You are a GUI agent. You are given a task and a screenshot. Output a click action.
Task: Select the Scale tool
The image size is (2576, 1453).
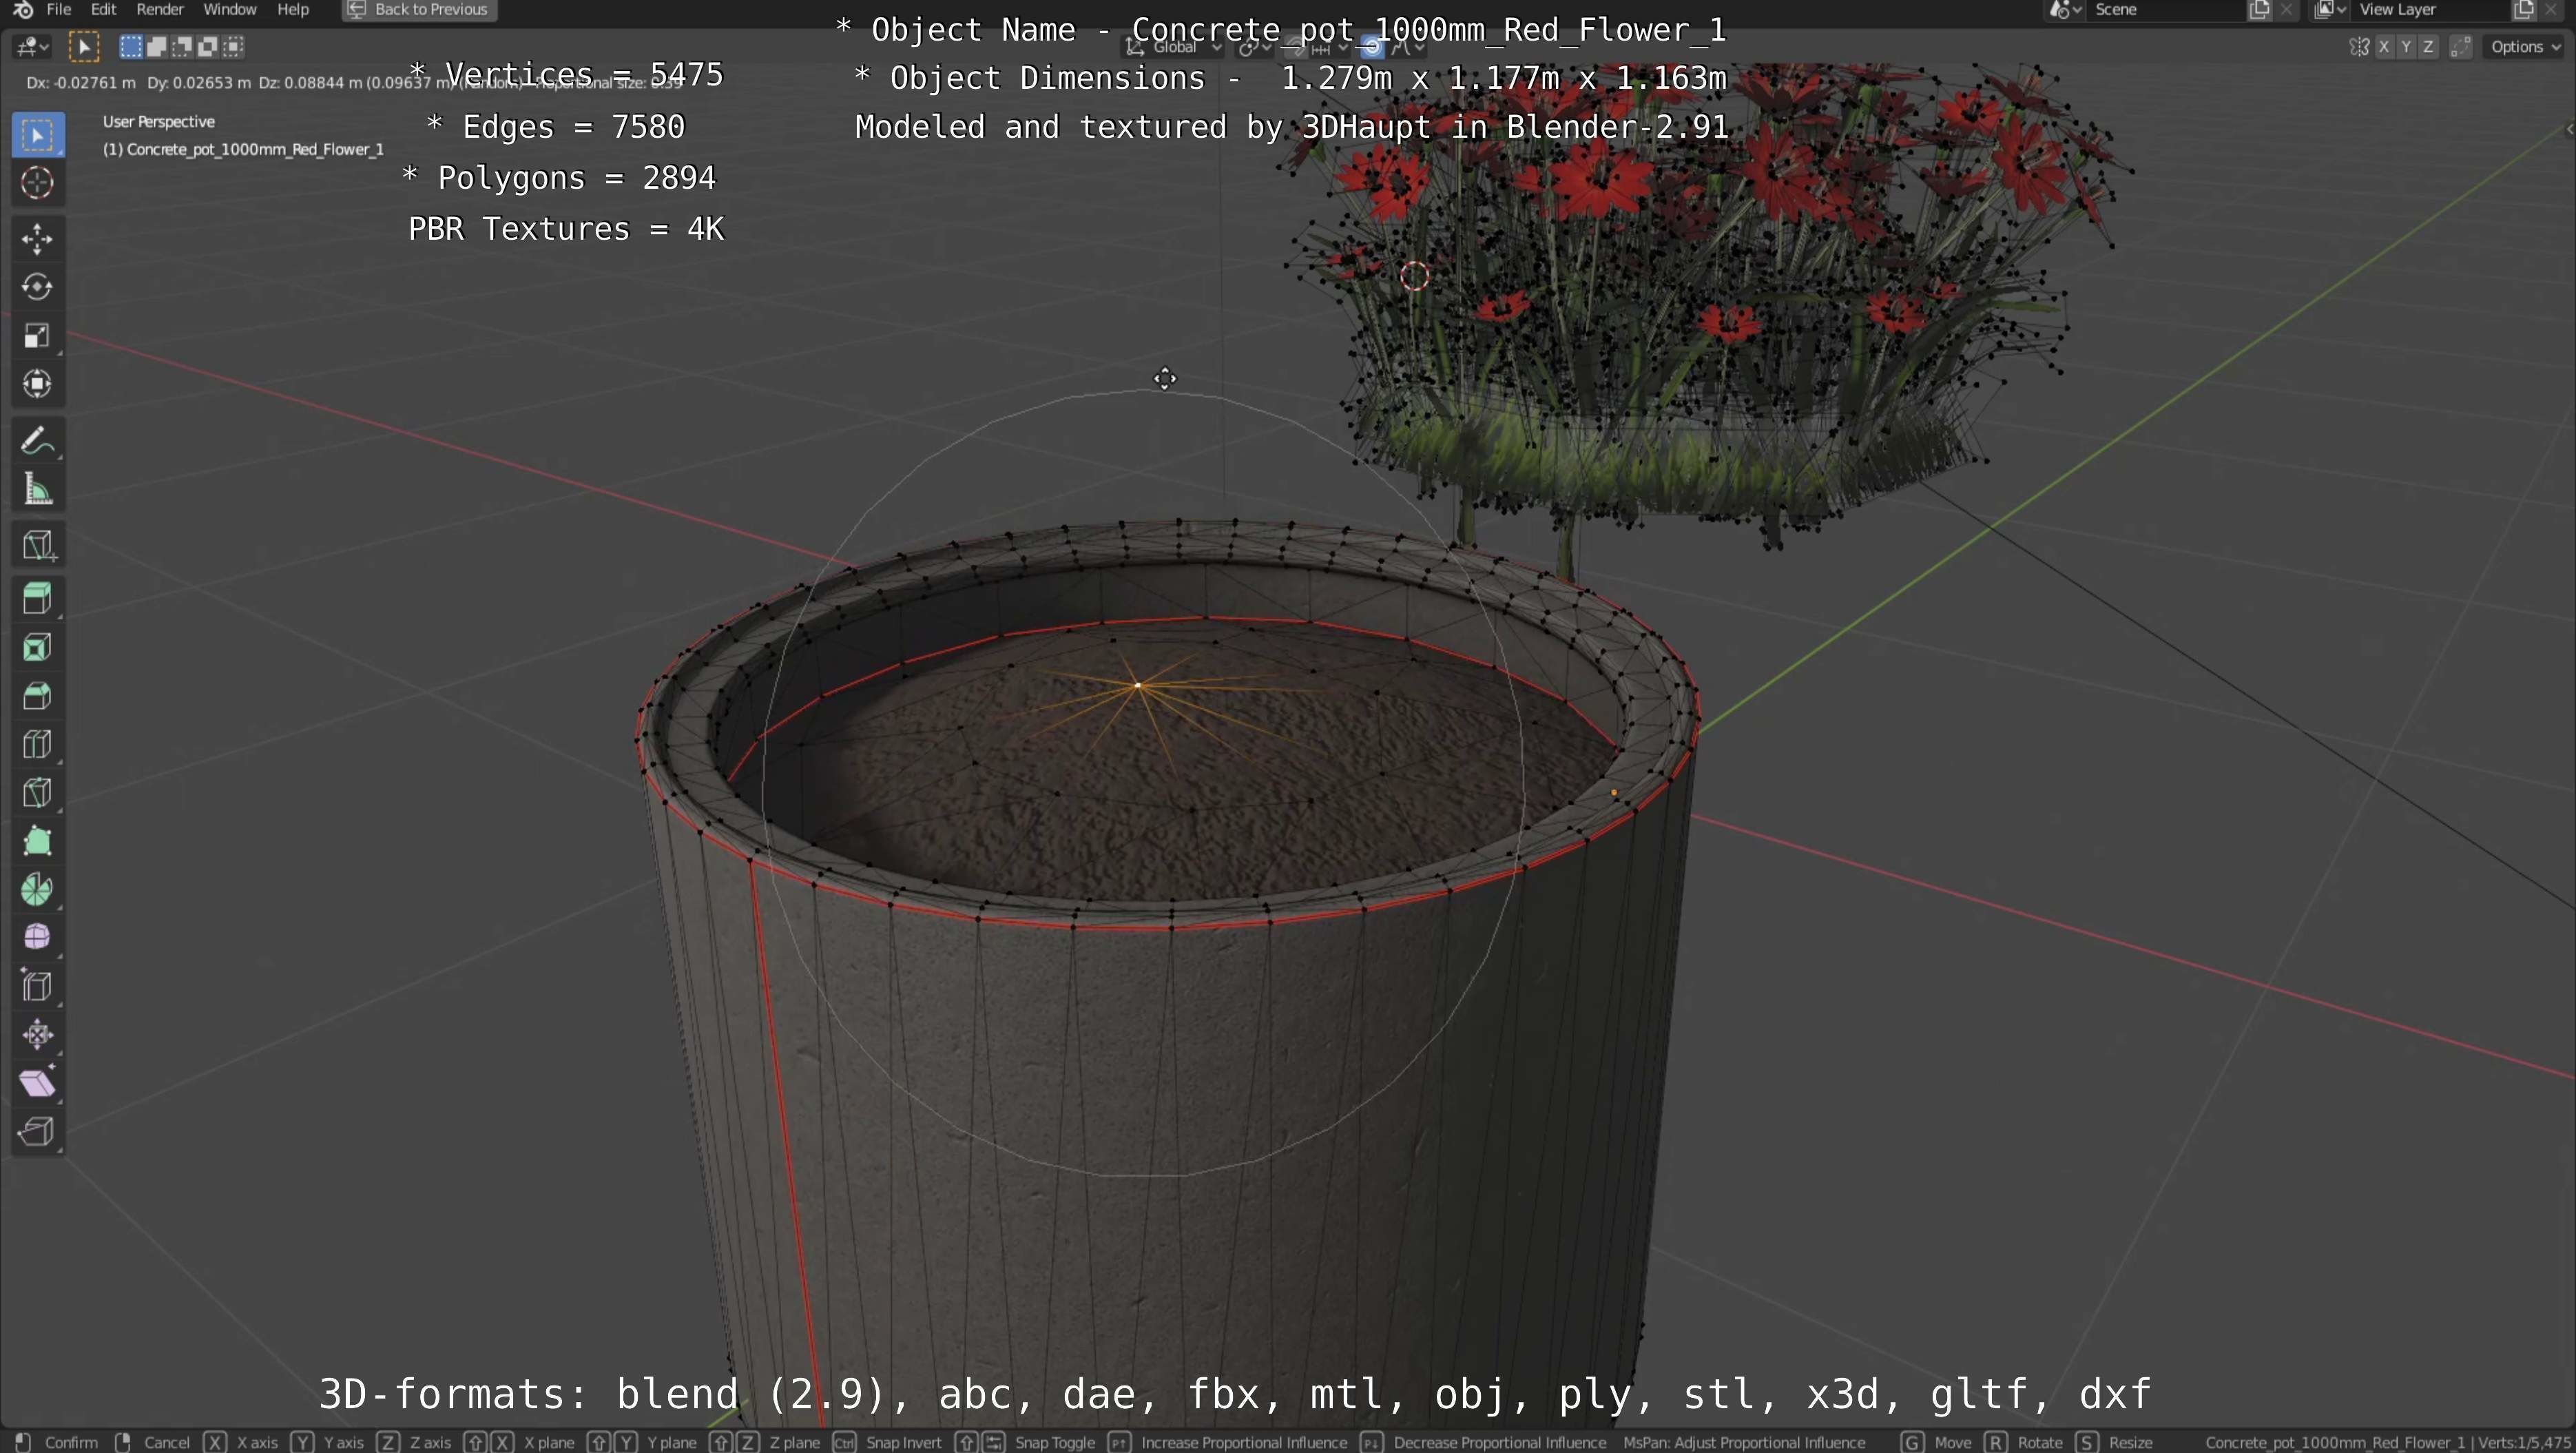pyautogui.click(x=38, y=335)
